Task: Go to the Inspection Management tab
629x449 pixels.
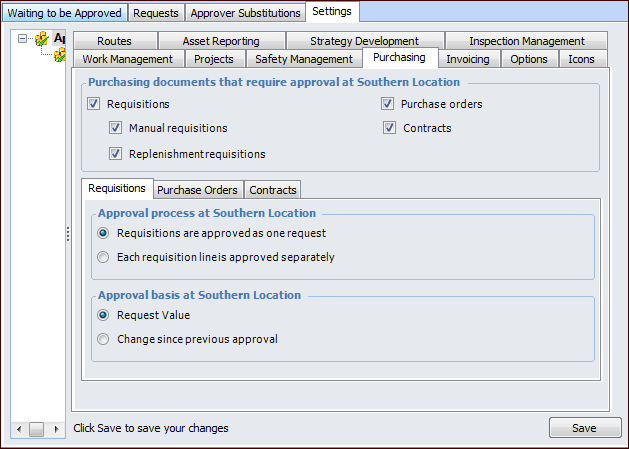Action: click(527, 41)
